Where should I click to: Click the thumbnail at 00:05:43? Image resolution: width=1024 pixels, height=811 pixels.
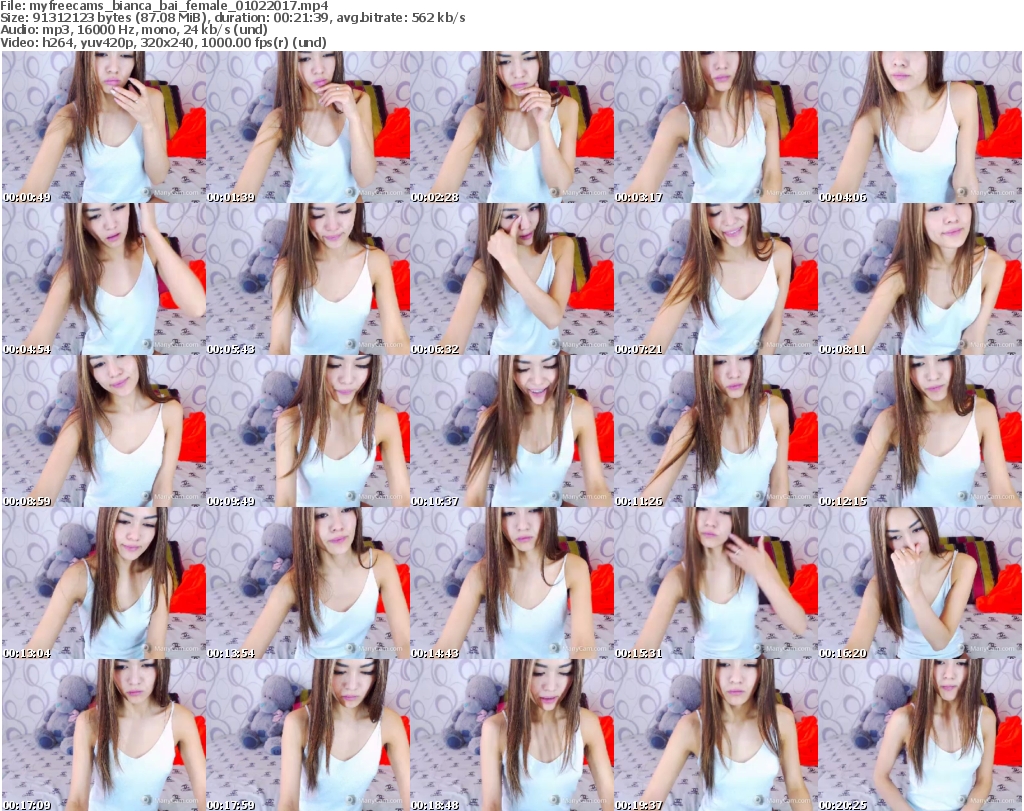[308, 279]
